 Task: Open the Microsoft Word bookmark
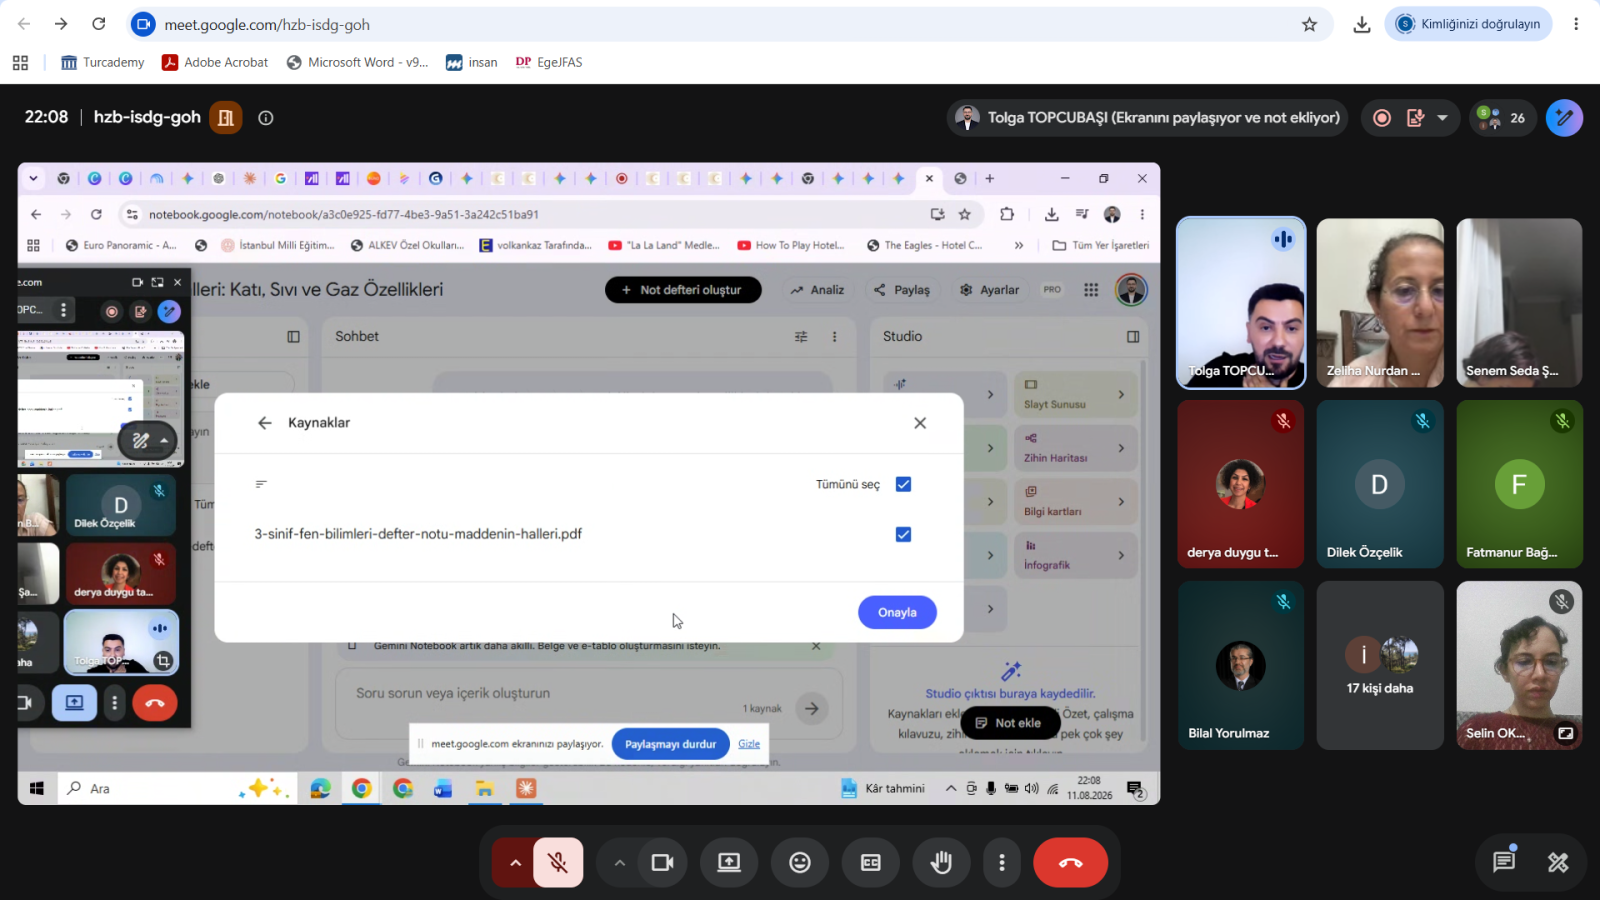[x=357, y=62]
